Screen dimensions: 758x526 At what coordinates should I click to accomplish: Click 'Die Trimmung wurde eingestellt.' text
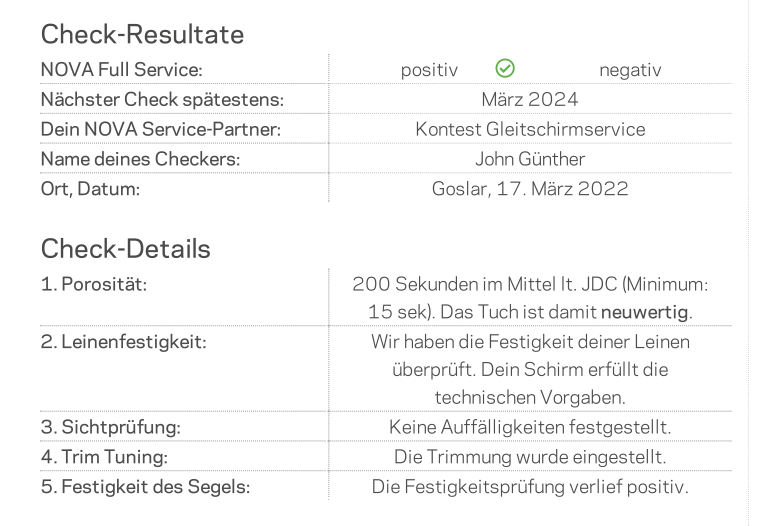click(x=530, y=457)
